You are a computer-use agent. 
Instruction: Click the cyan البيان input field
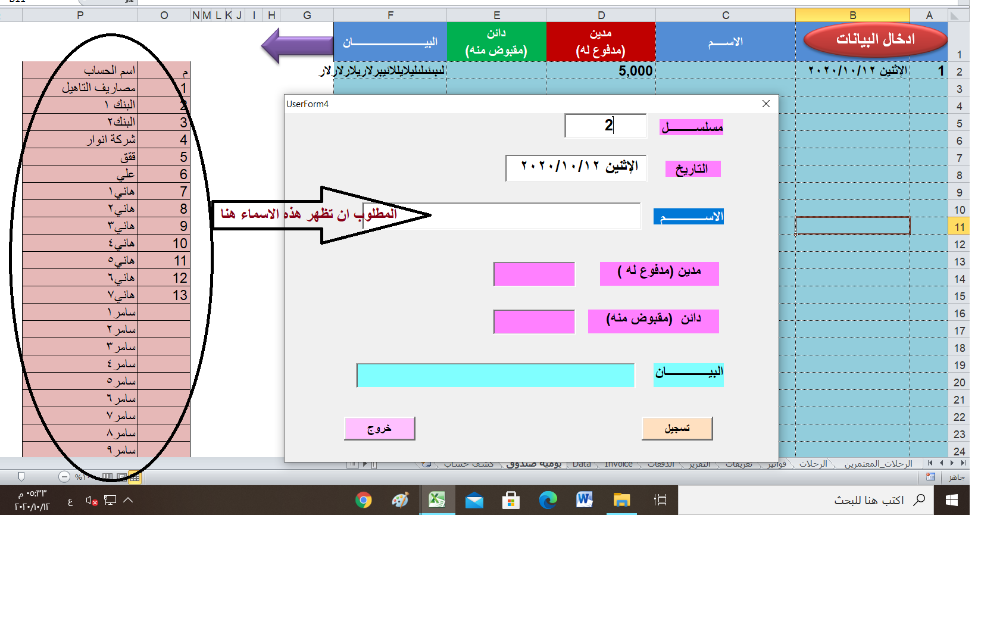click(496, 375)
